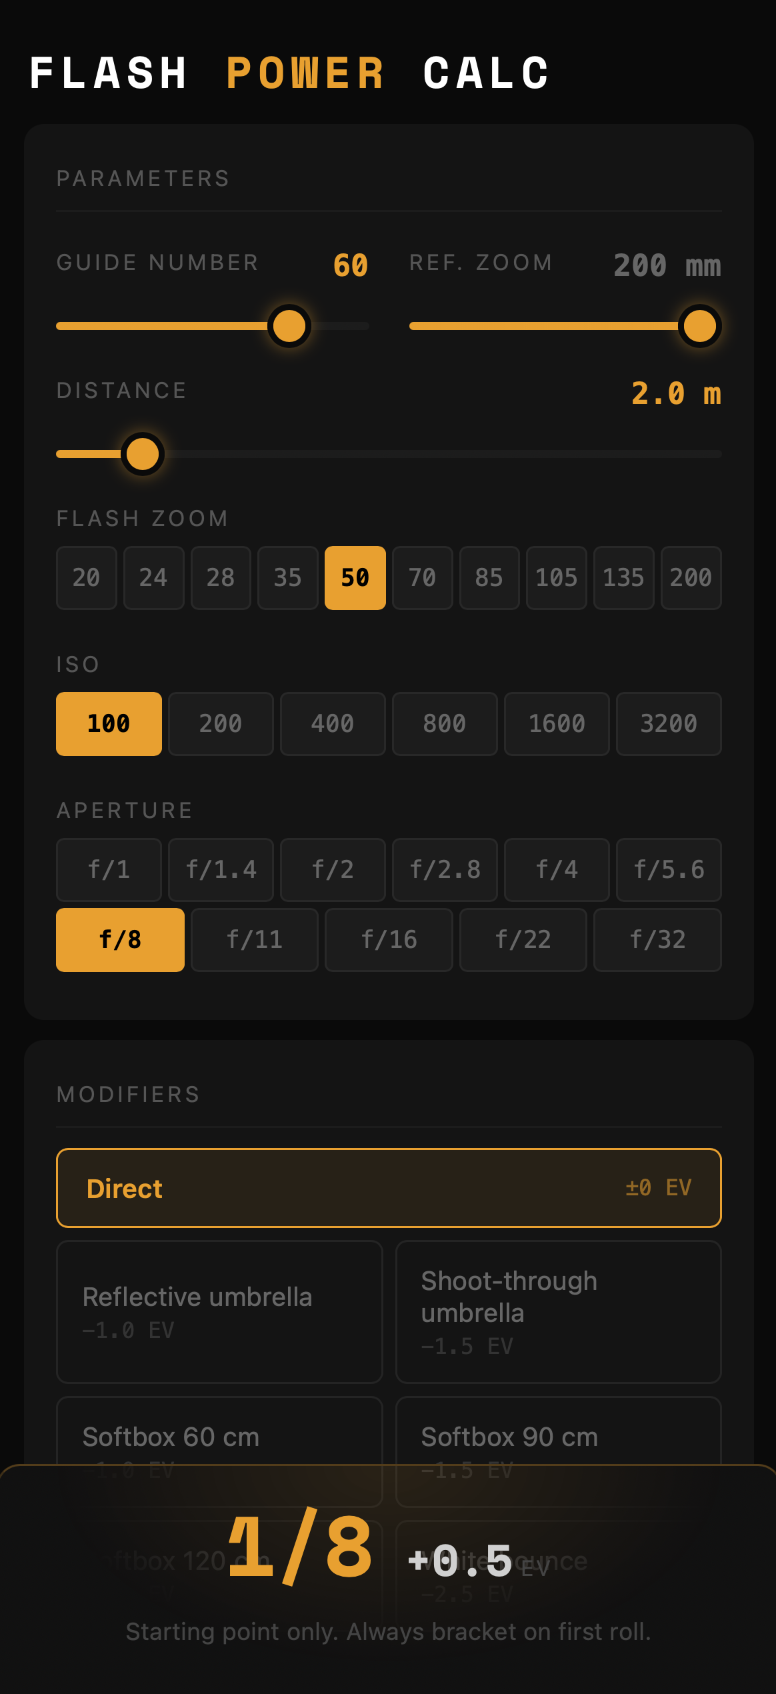Click the Ref. Zoom slider handle
This screenshot has height=1694, width=776.
pos(699,326)
